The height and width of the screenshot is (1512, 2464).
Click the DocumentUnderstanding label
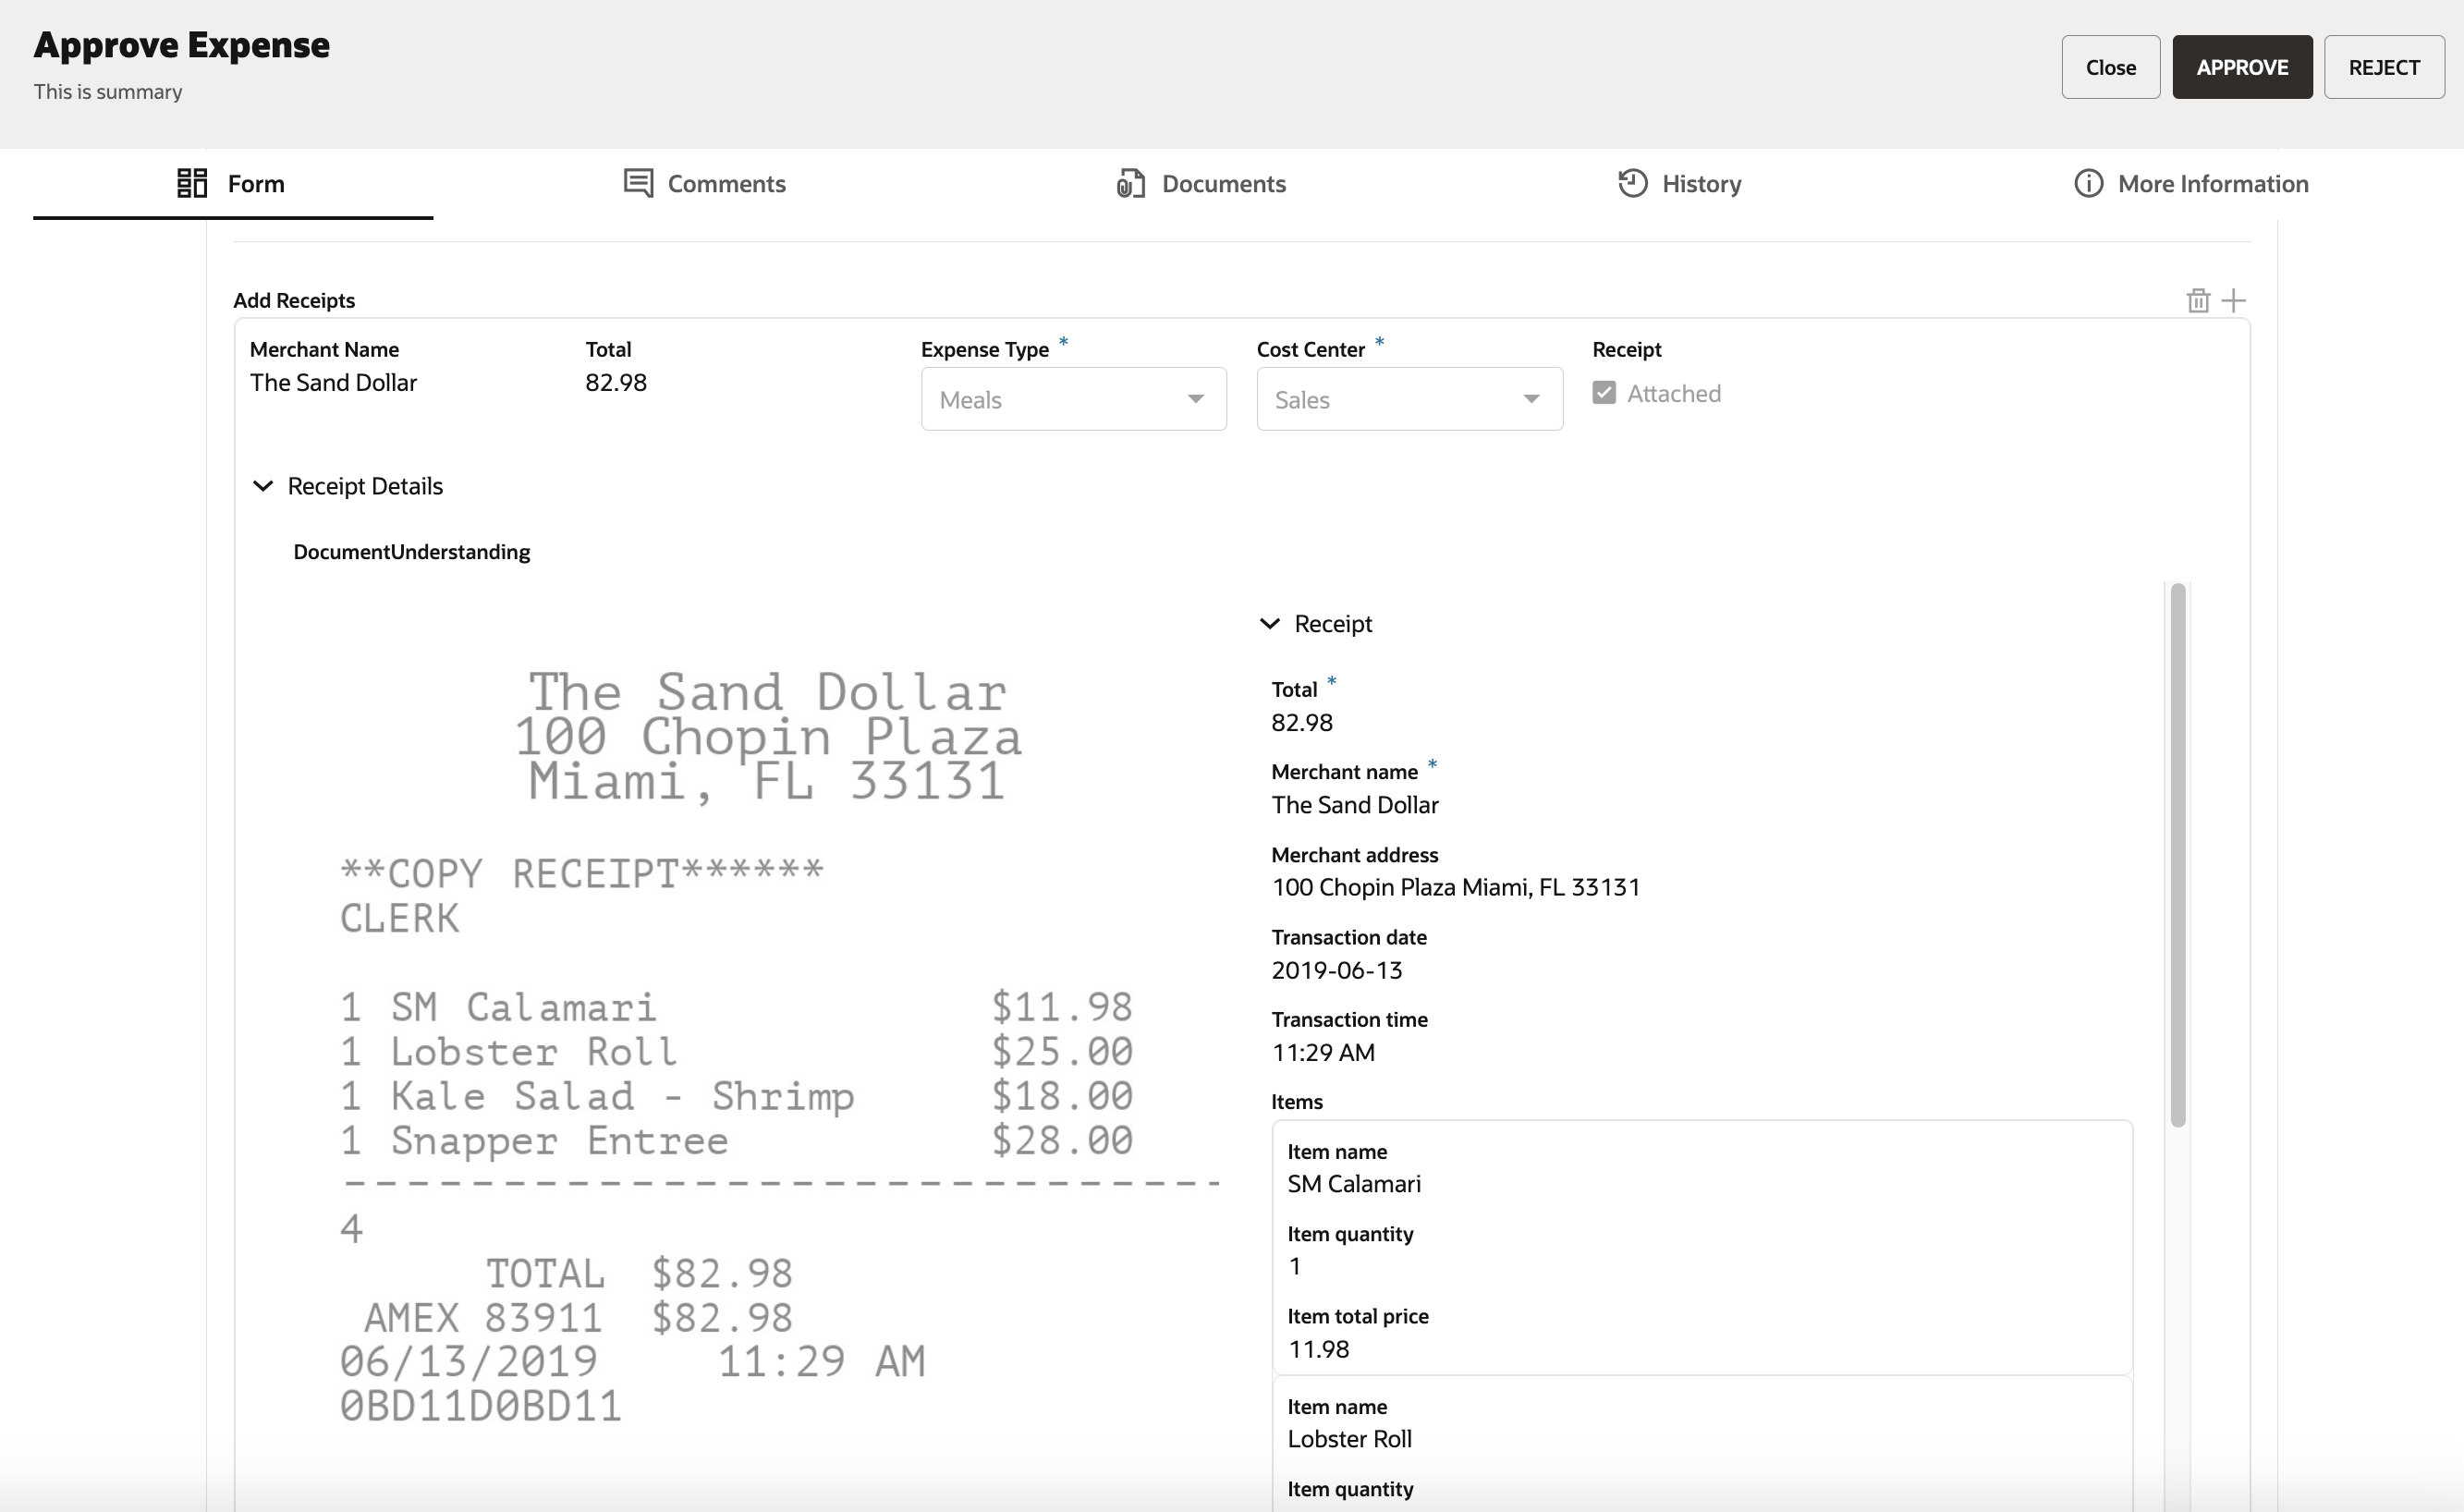[x=411, y=551]
